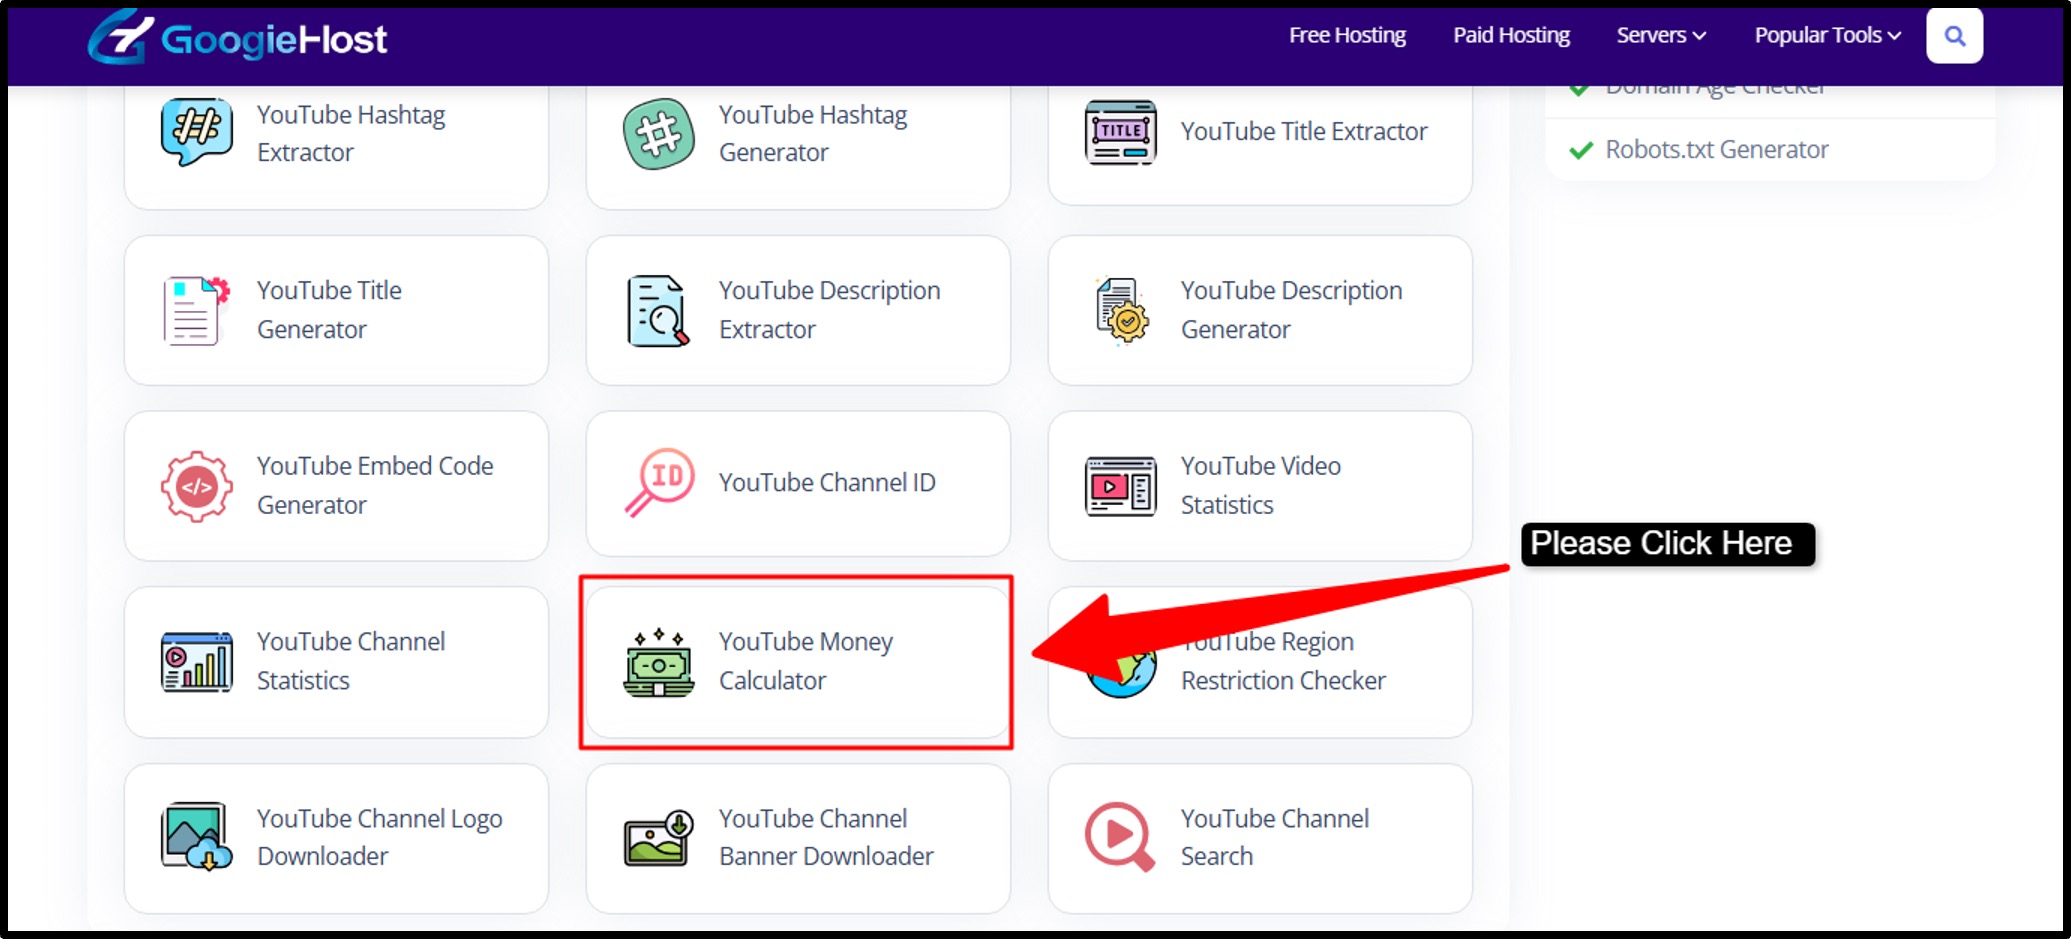Click the GoogieHost logo

coord(238,38)
